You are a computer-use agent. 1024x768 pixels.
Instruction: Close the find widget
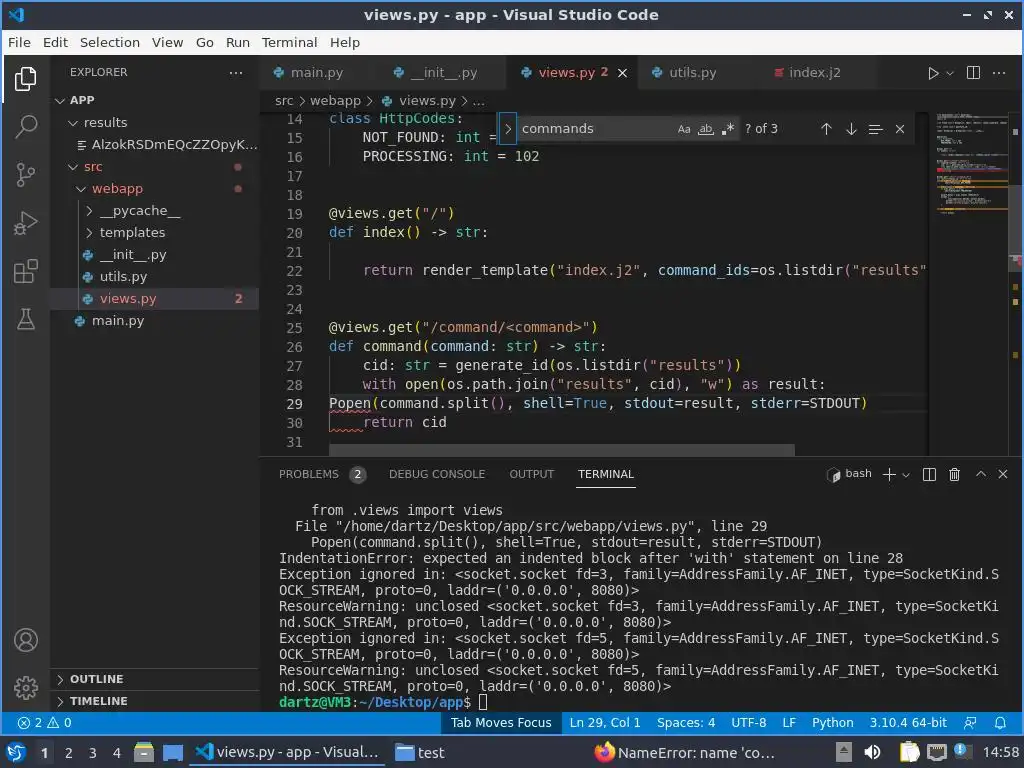[900, 129]
